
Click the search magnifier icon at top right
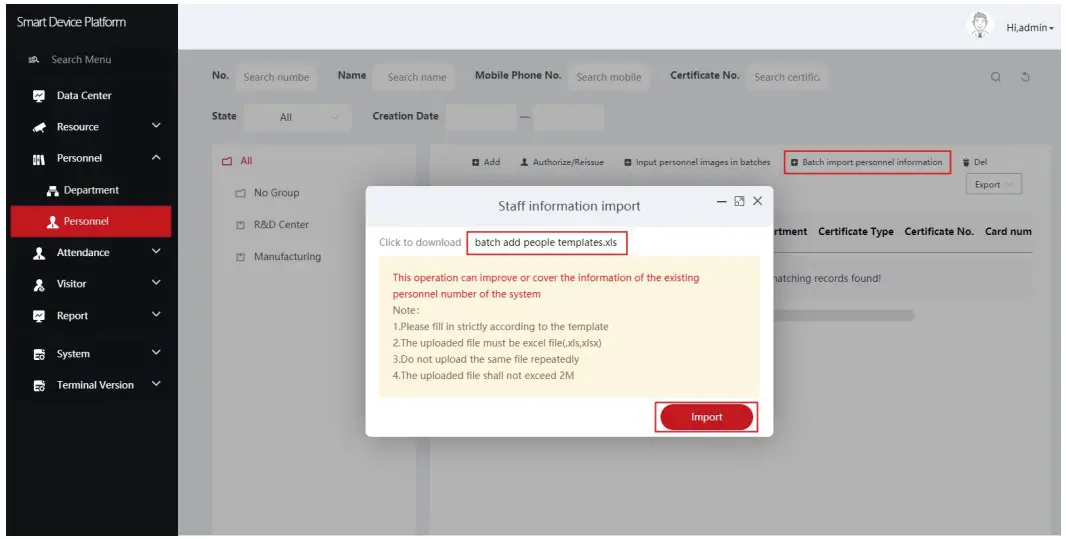[x=995, y=77]
